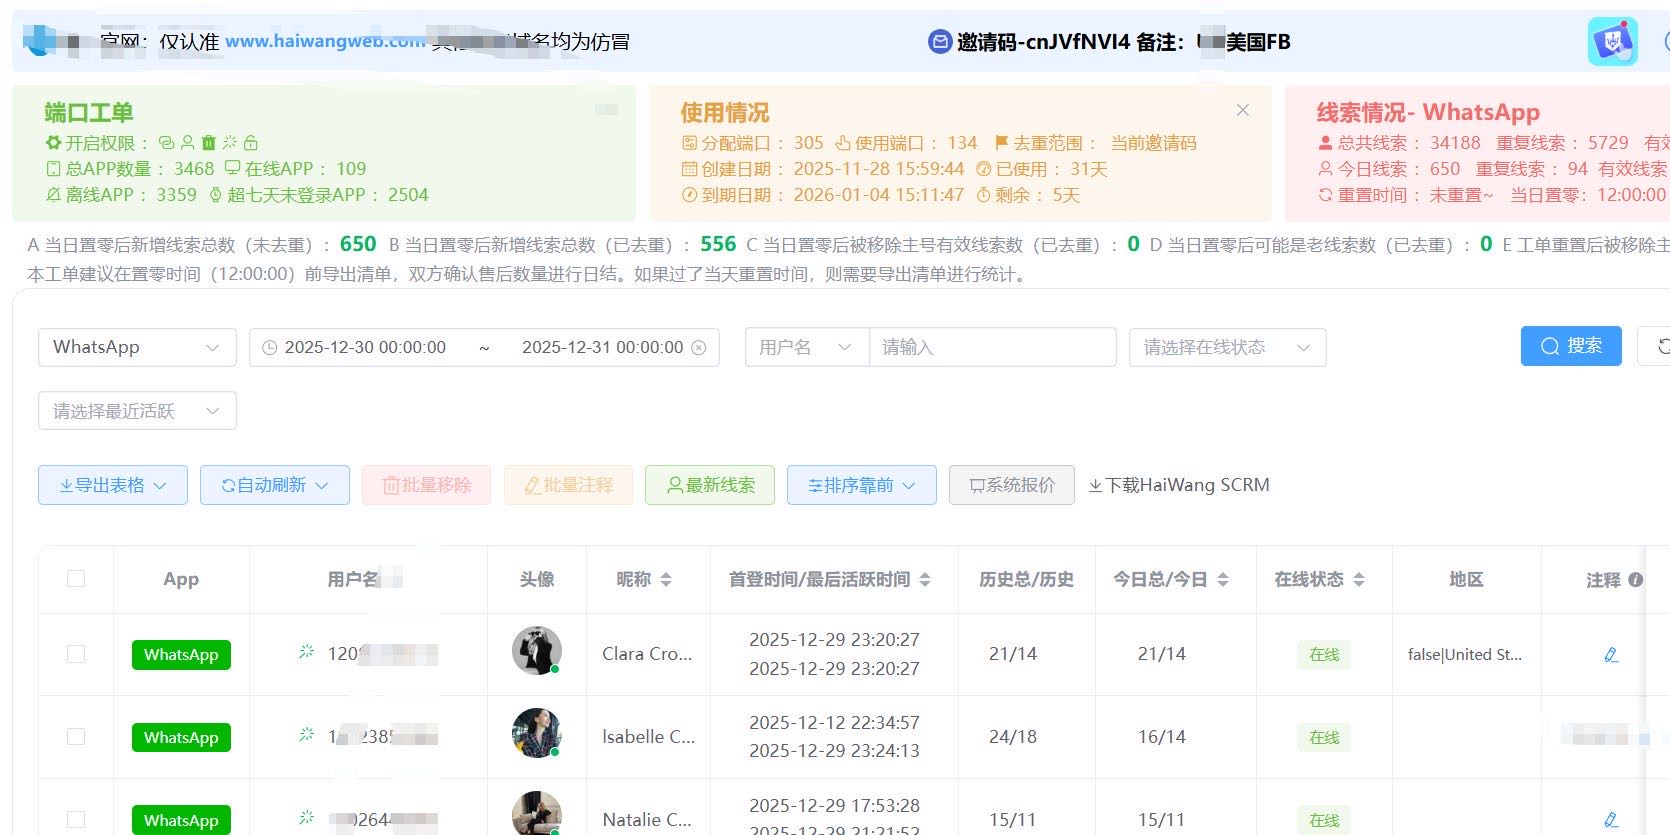Expand the 自动刷新 dropdown button
This screenshot has width=1670, height=835.
click(x=275, y=485)
